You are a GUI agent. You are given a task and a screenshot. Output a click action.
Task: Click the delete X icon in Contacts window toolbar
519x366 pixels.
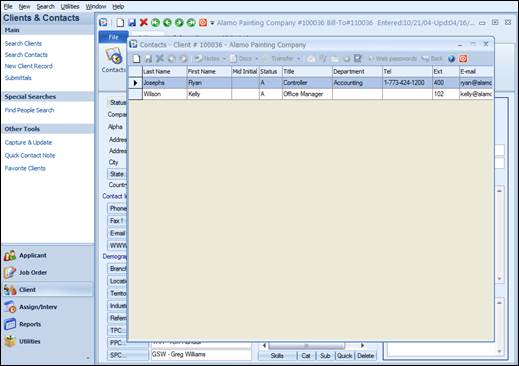tap(160, 59)
